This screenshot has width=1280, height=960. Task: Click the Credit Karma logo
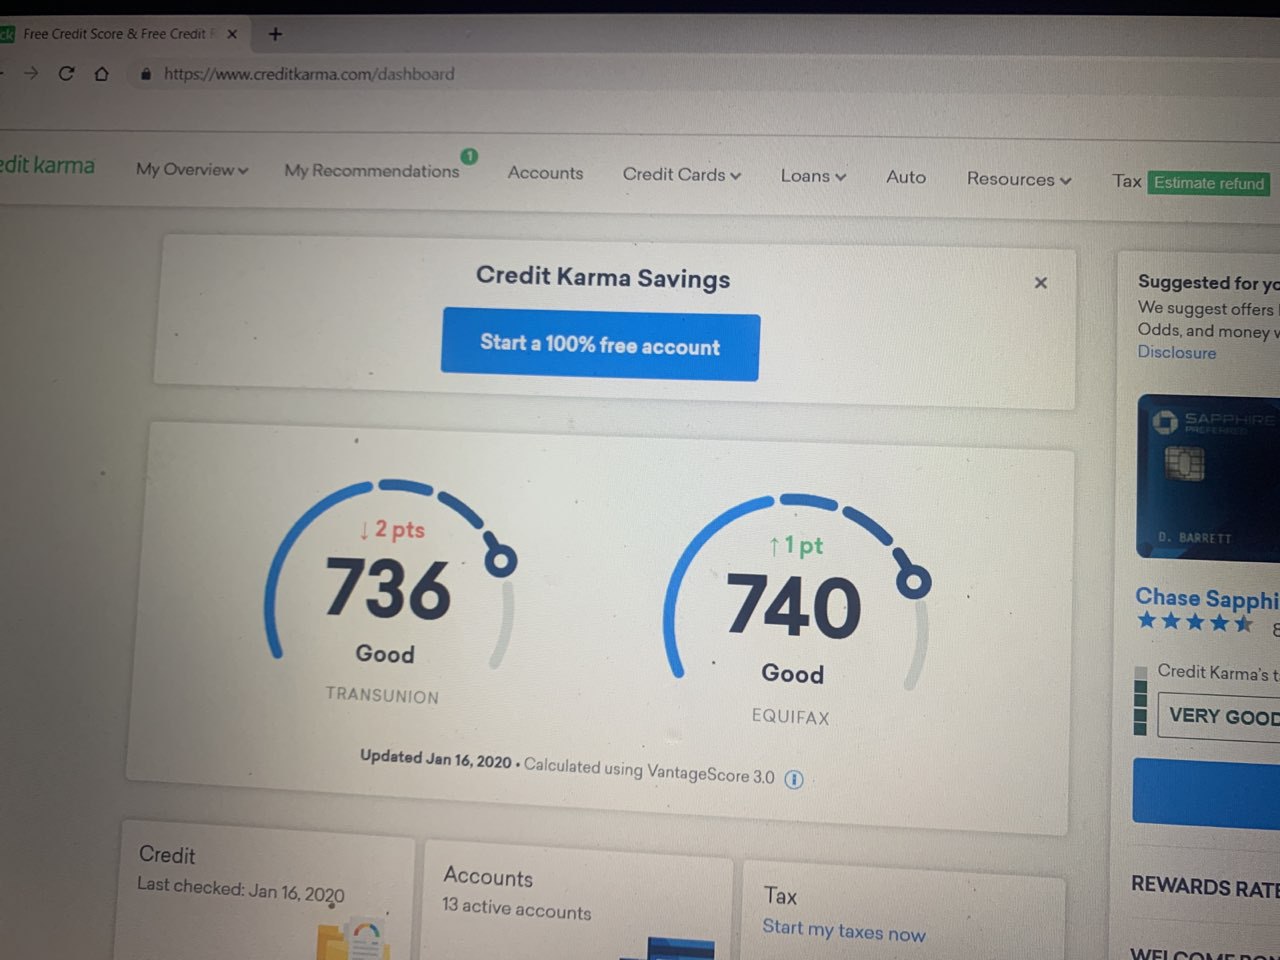[47, 165]
